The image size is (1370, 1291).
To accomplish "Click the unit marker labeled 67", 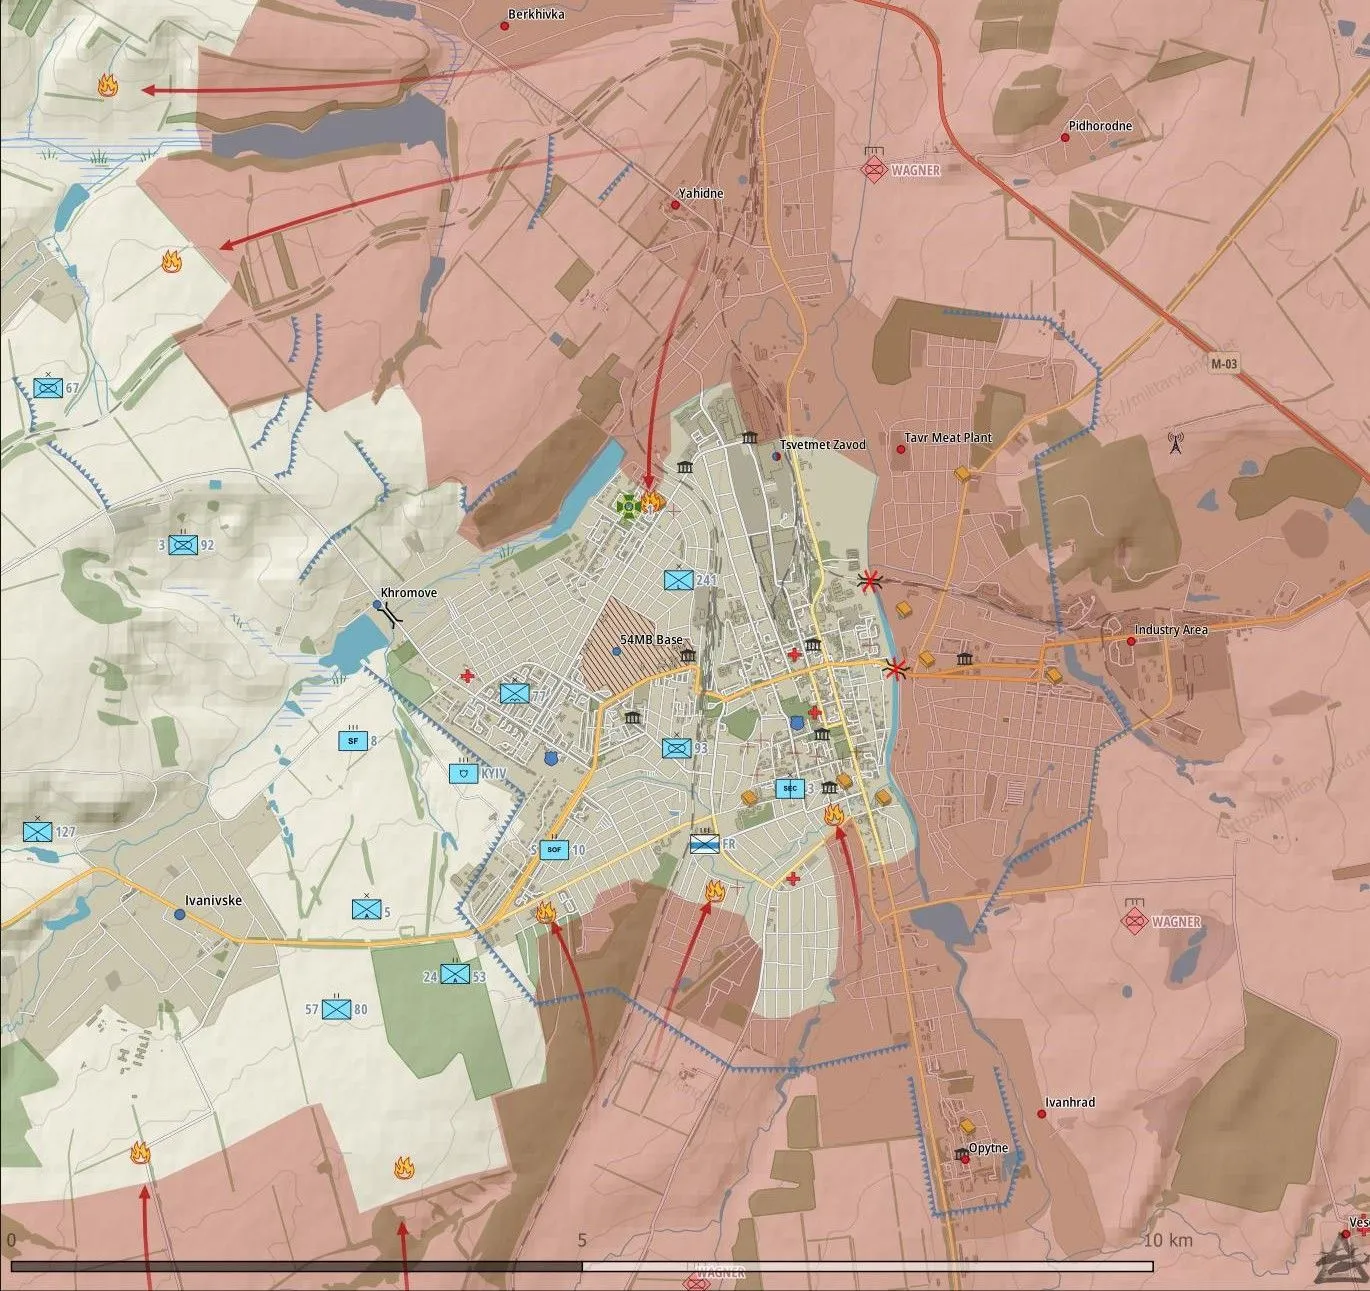I will click(48, 388).
